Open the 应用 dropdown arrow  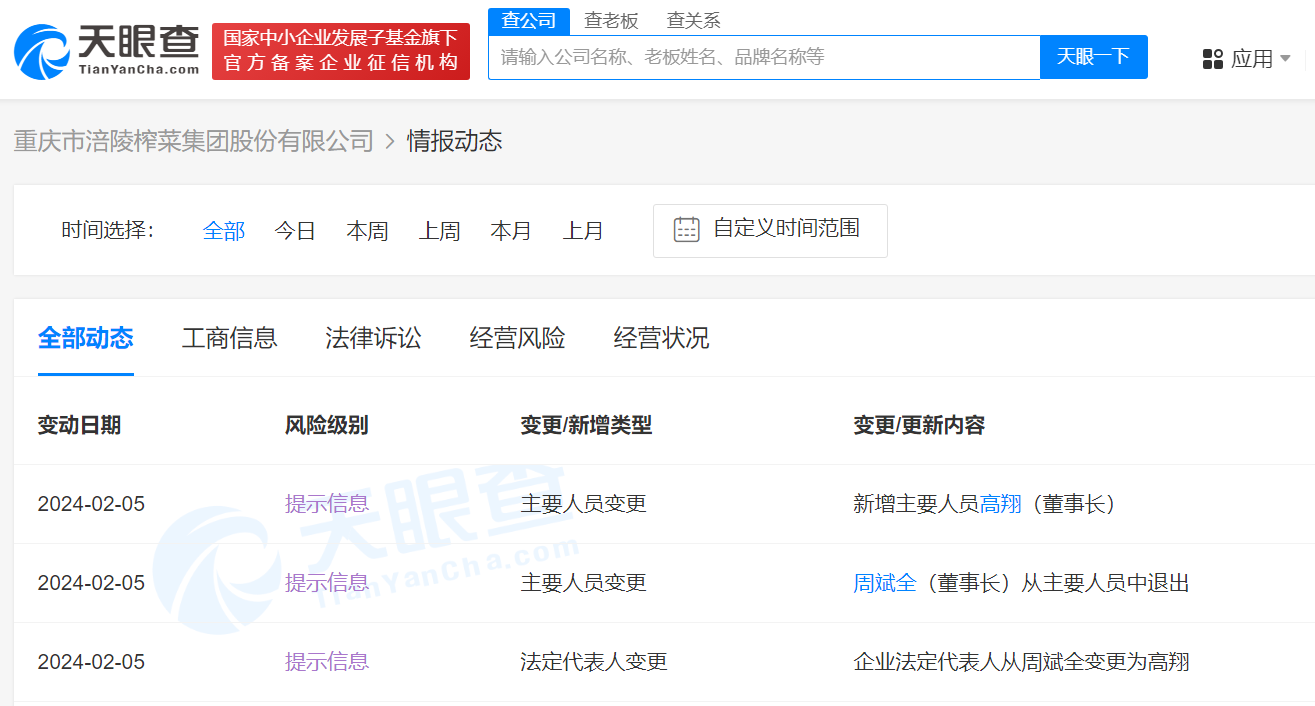pos(1285,59)
